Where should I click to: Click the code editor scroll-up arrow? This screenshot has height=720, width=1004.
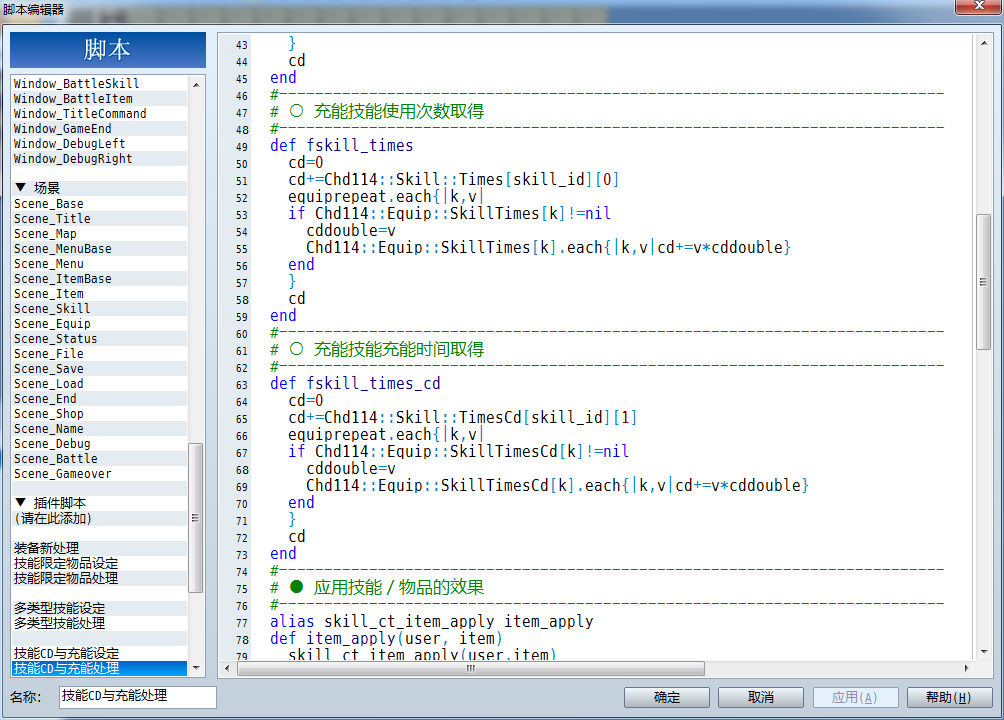click(984, 43)
